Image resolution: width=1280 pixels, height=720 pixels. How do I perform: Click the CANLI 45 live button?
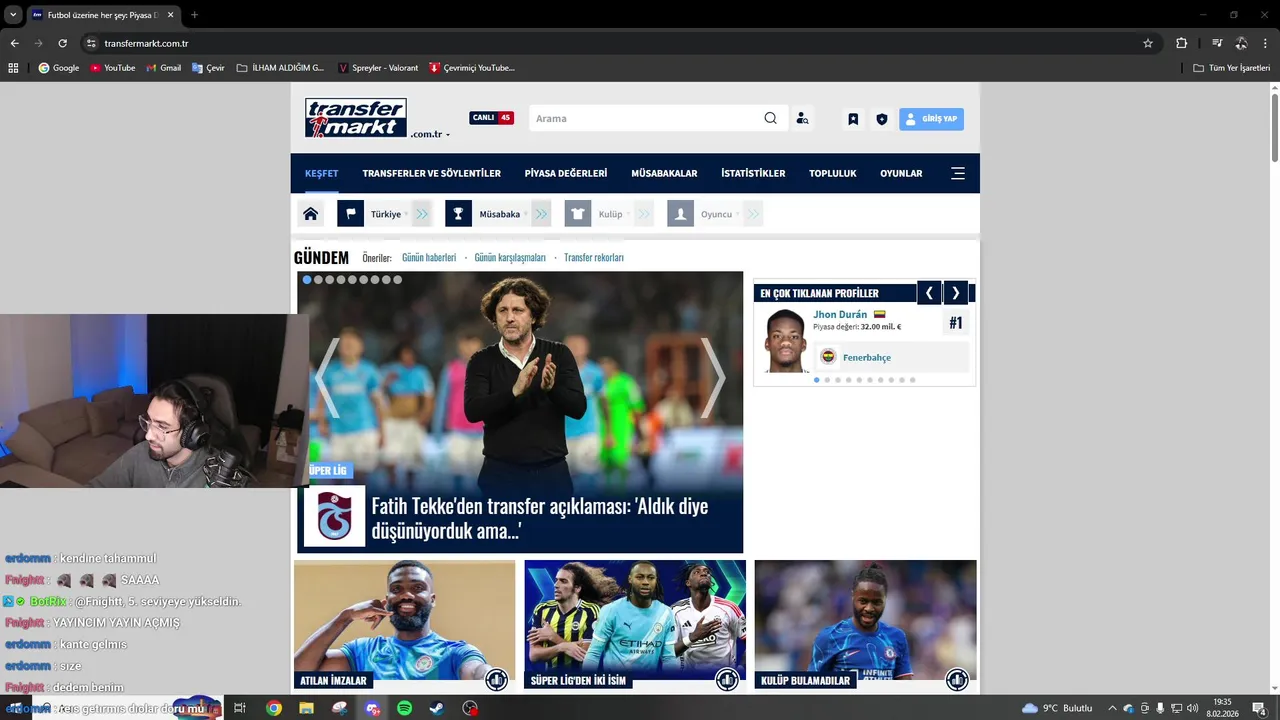click(x=491, y=118)
